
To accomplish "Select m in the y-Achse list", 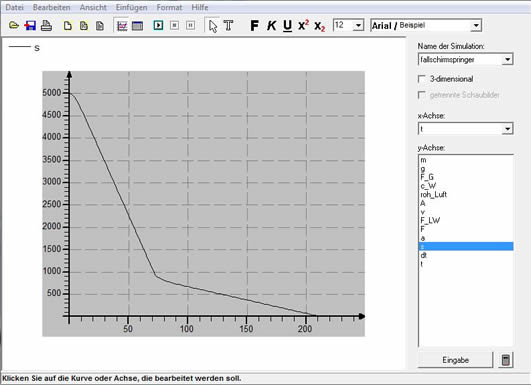I will (466, 160).
